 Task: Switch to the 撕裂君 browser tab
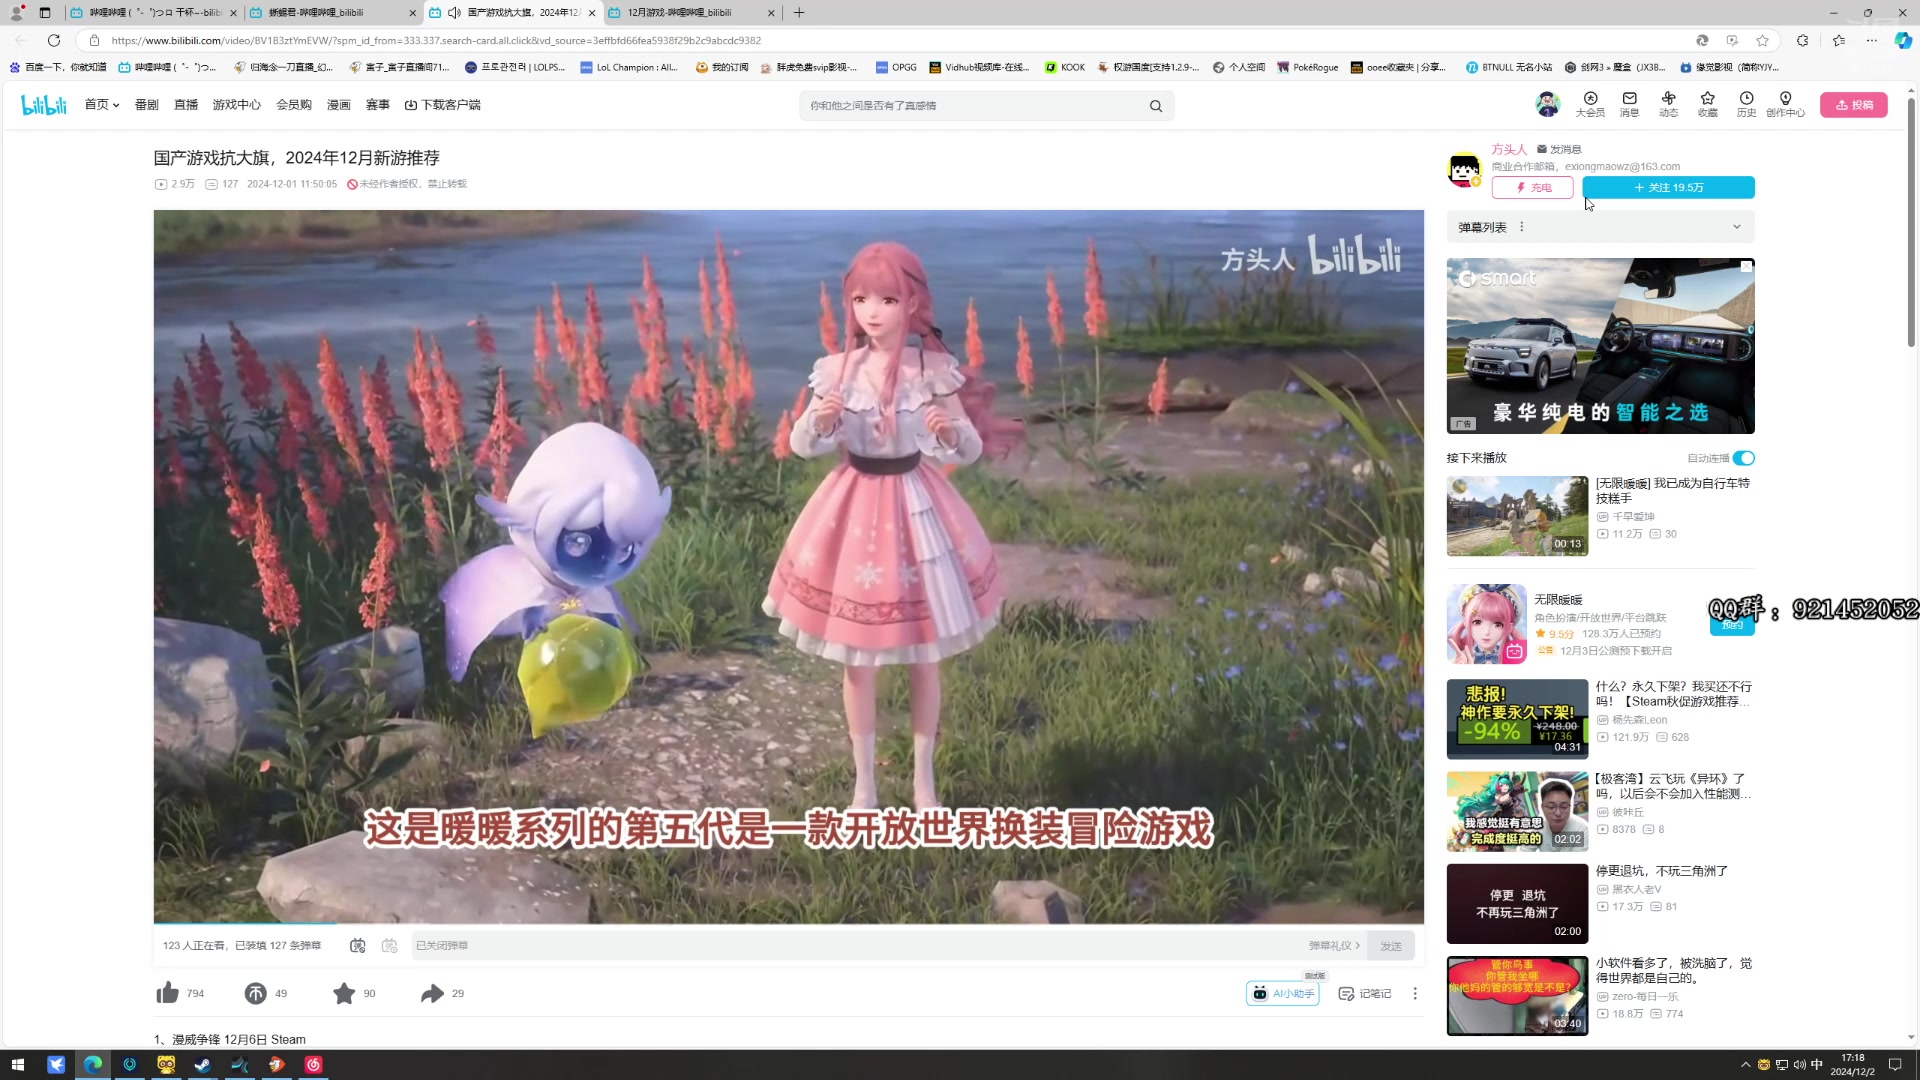click(x=331, y=13)
